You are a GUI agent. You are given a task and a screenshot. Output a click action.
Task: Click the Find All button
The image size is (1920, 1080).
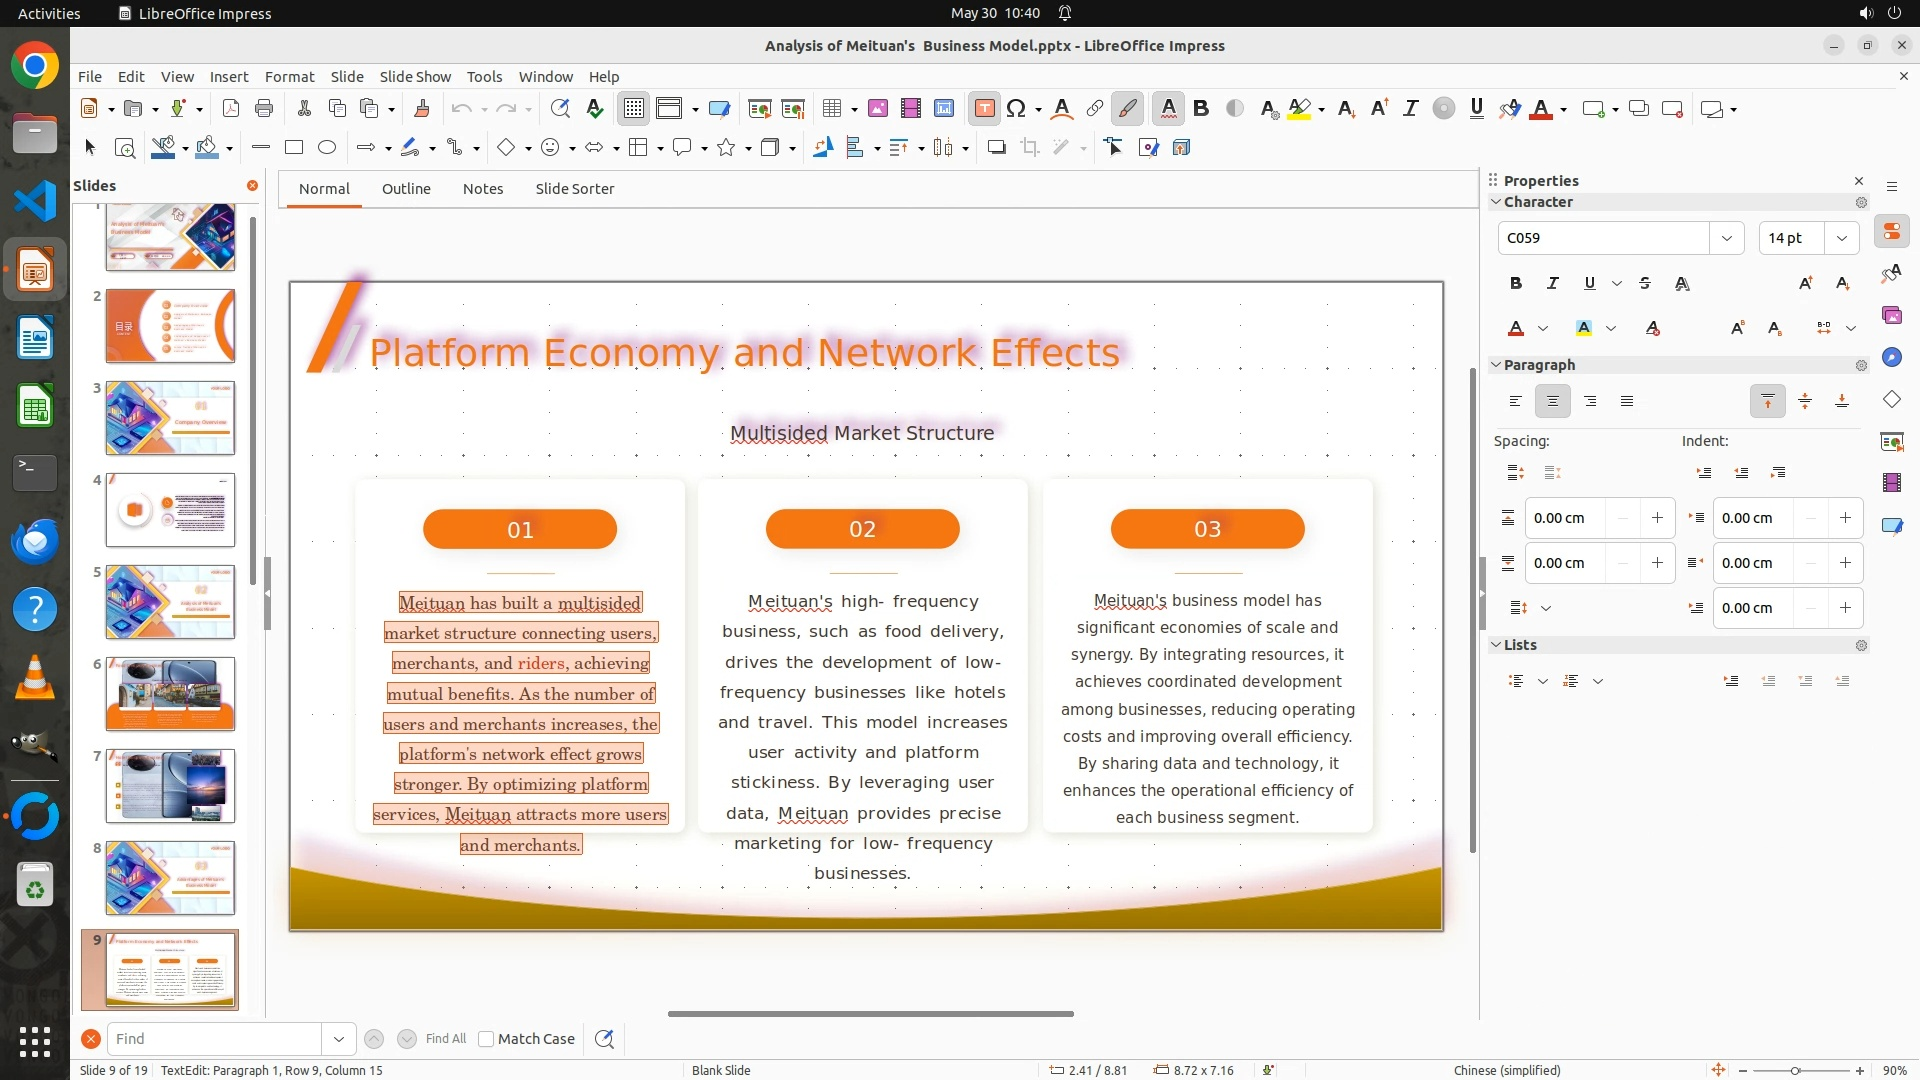point(445,1039)
